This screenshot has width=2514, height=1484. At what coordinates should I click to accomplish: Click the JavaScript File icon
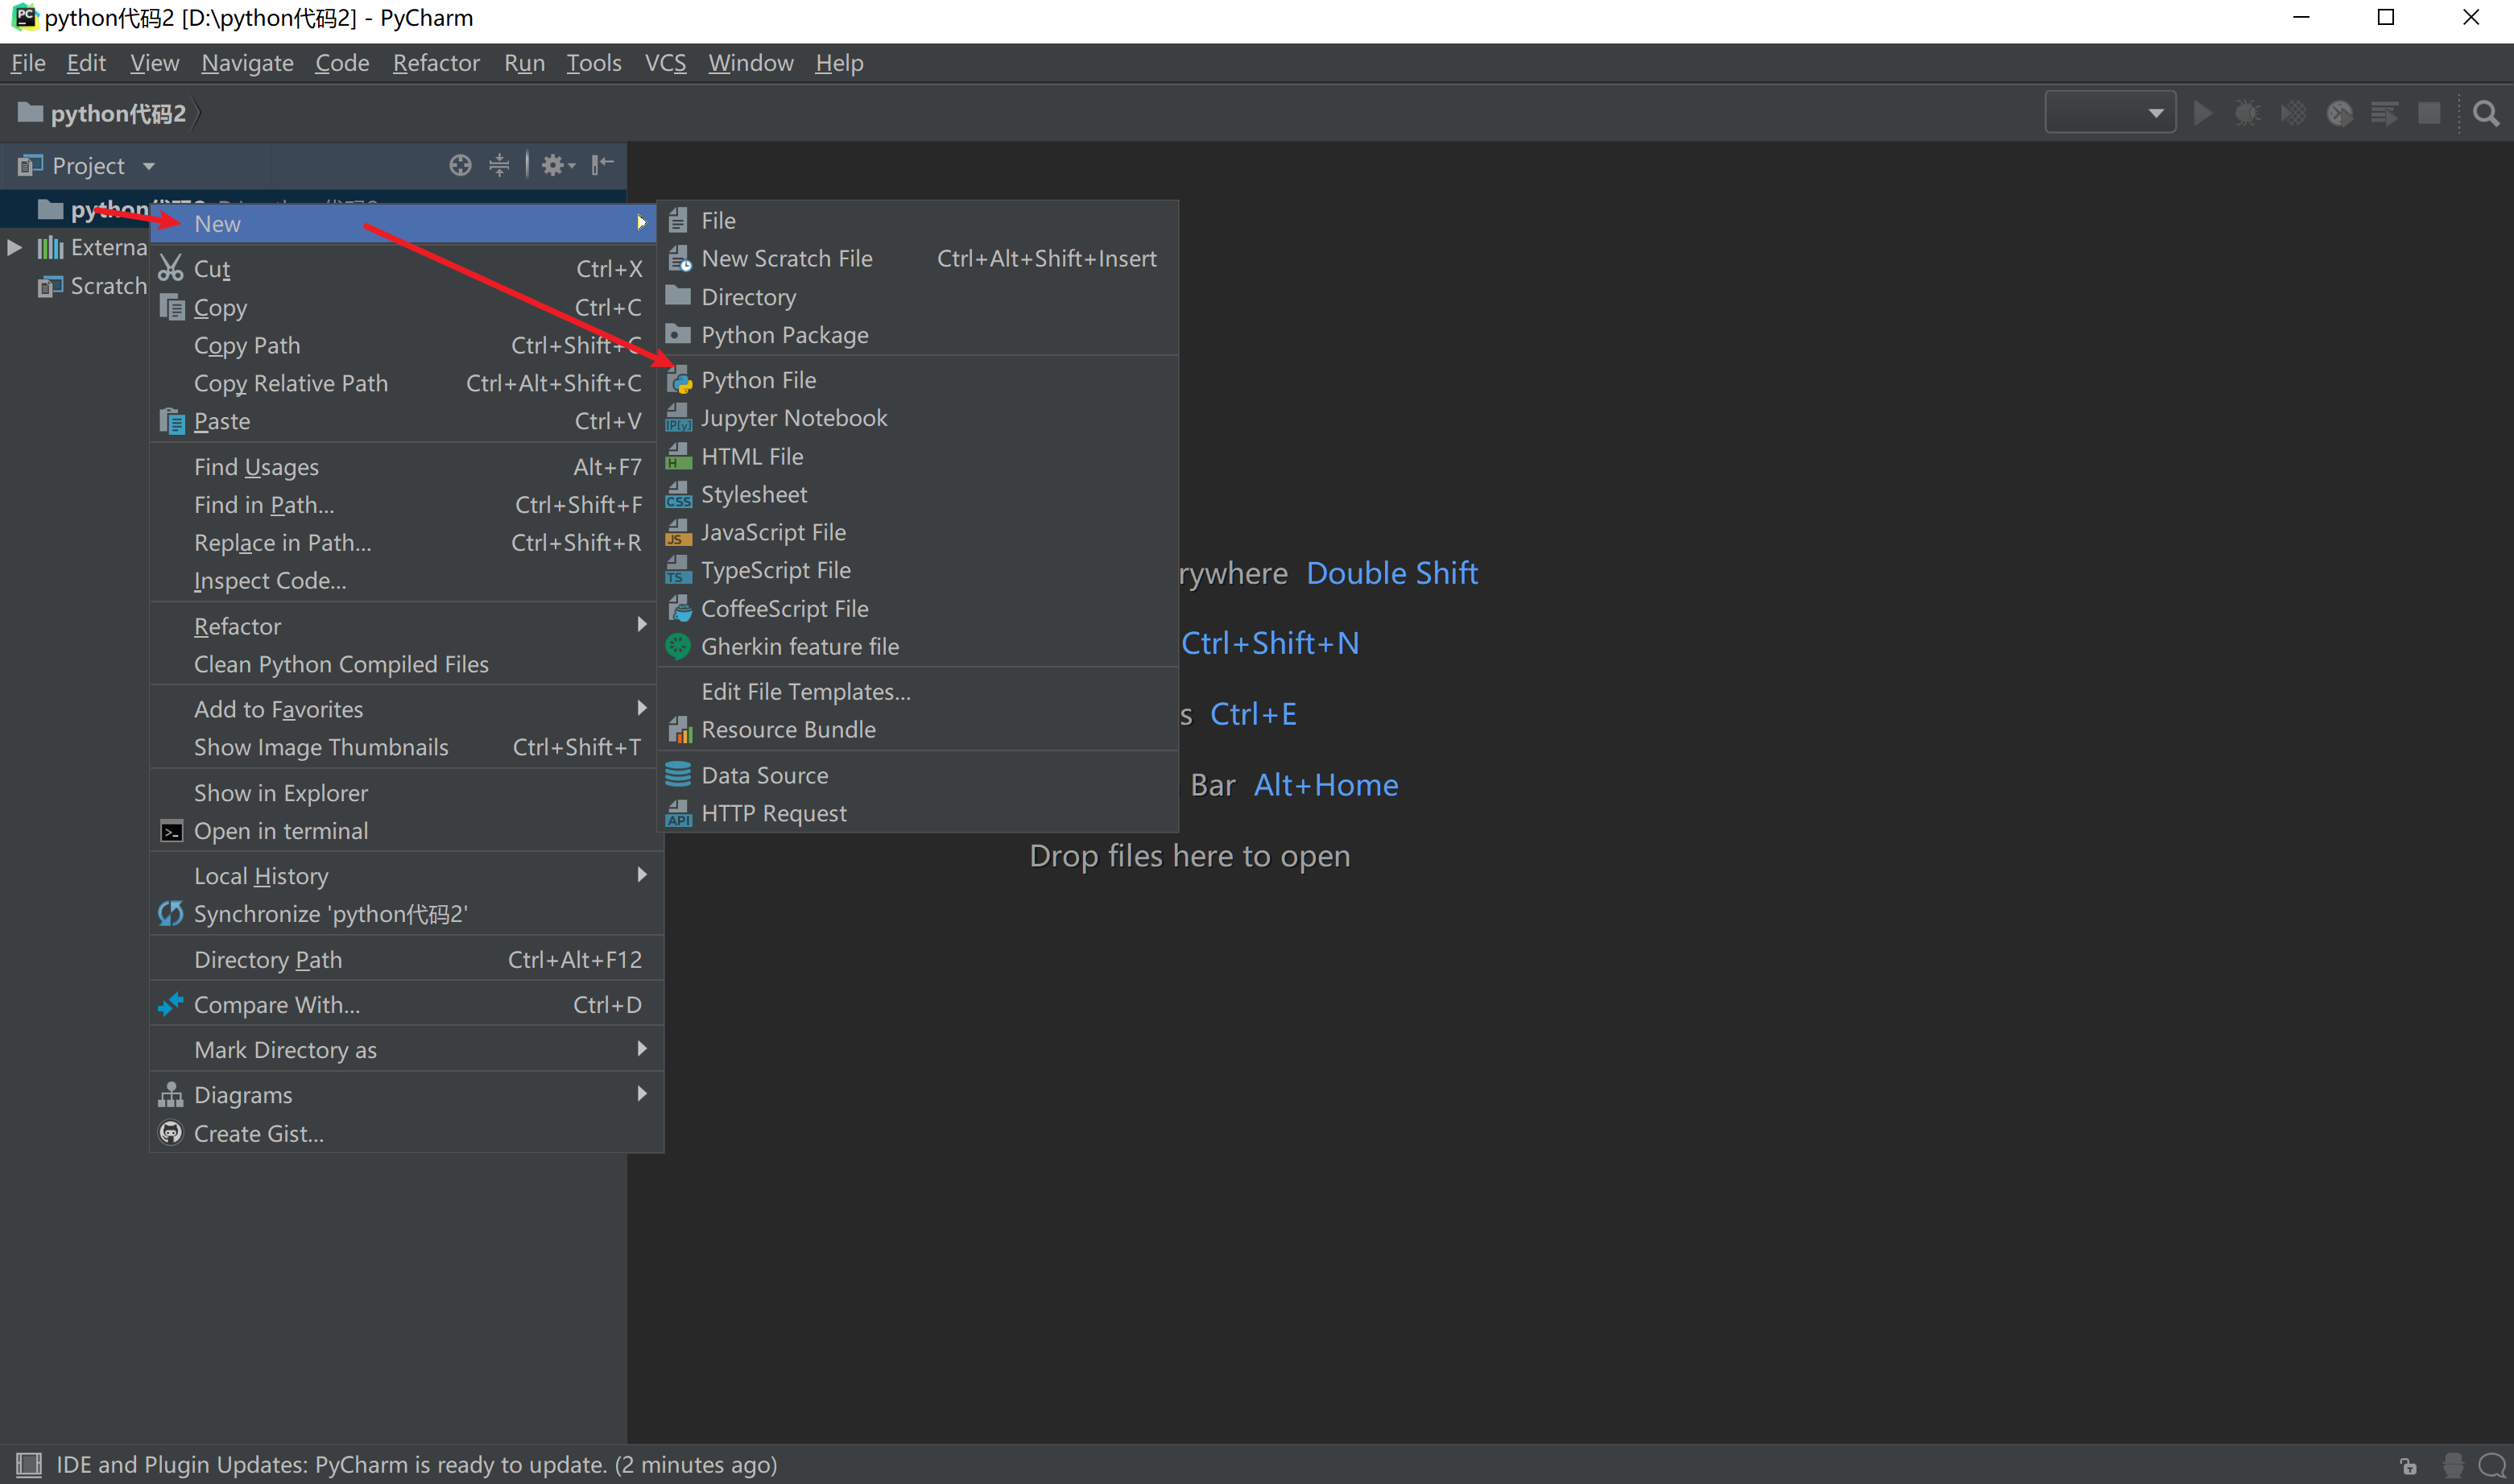tap(679, 532)
